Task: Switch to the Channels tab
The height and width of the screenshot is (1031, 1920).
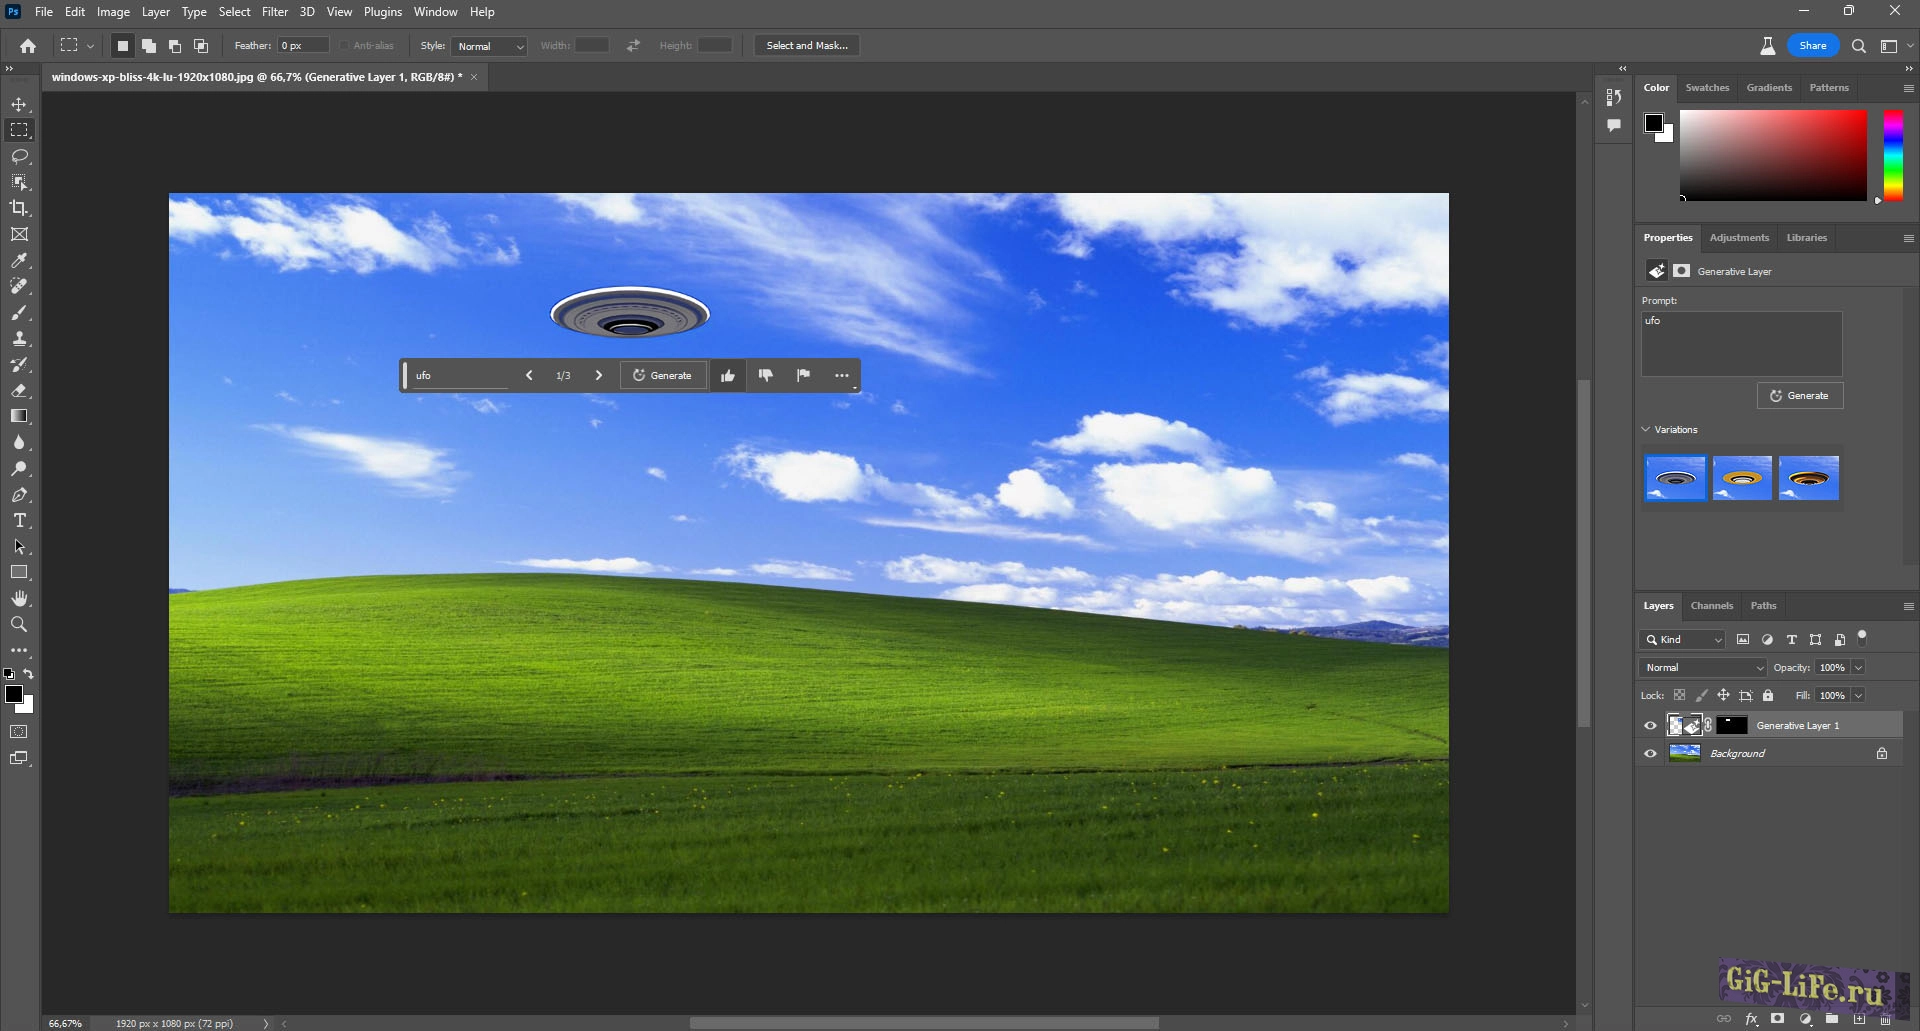Action: tap(1711, 606)
